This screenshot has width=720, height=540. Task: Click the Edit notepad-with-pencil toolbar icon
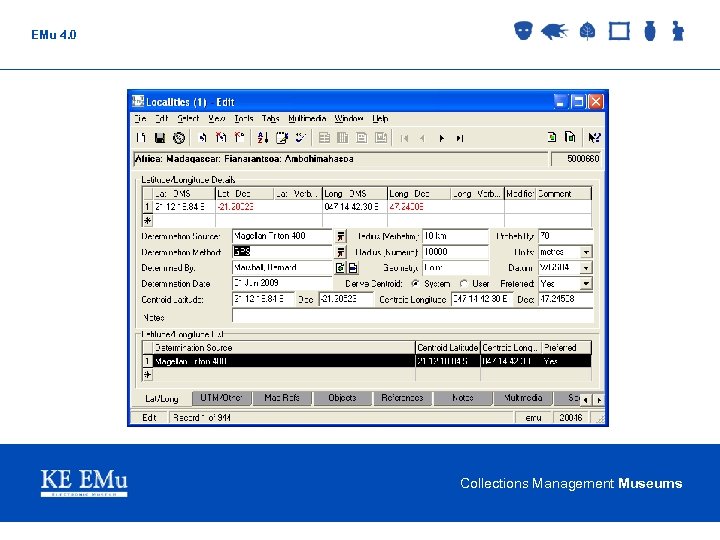point(281,137)
